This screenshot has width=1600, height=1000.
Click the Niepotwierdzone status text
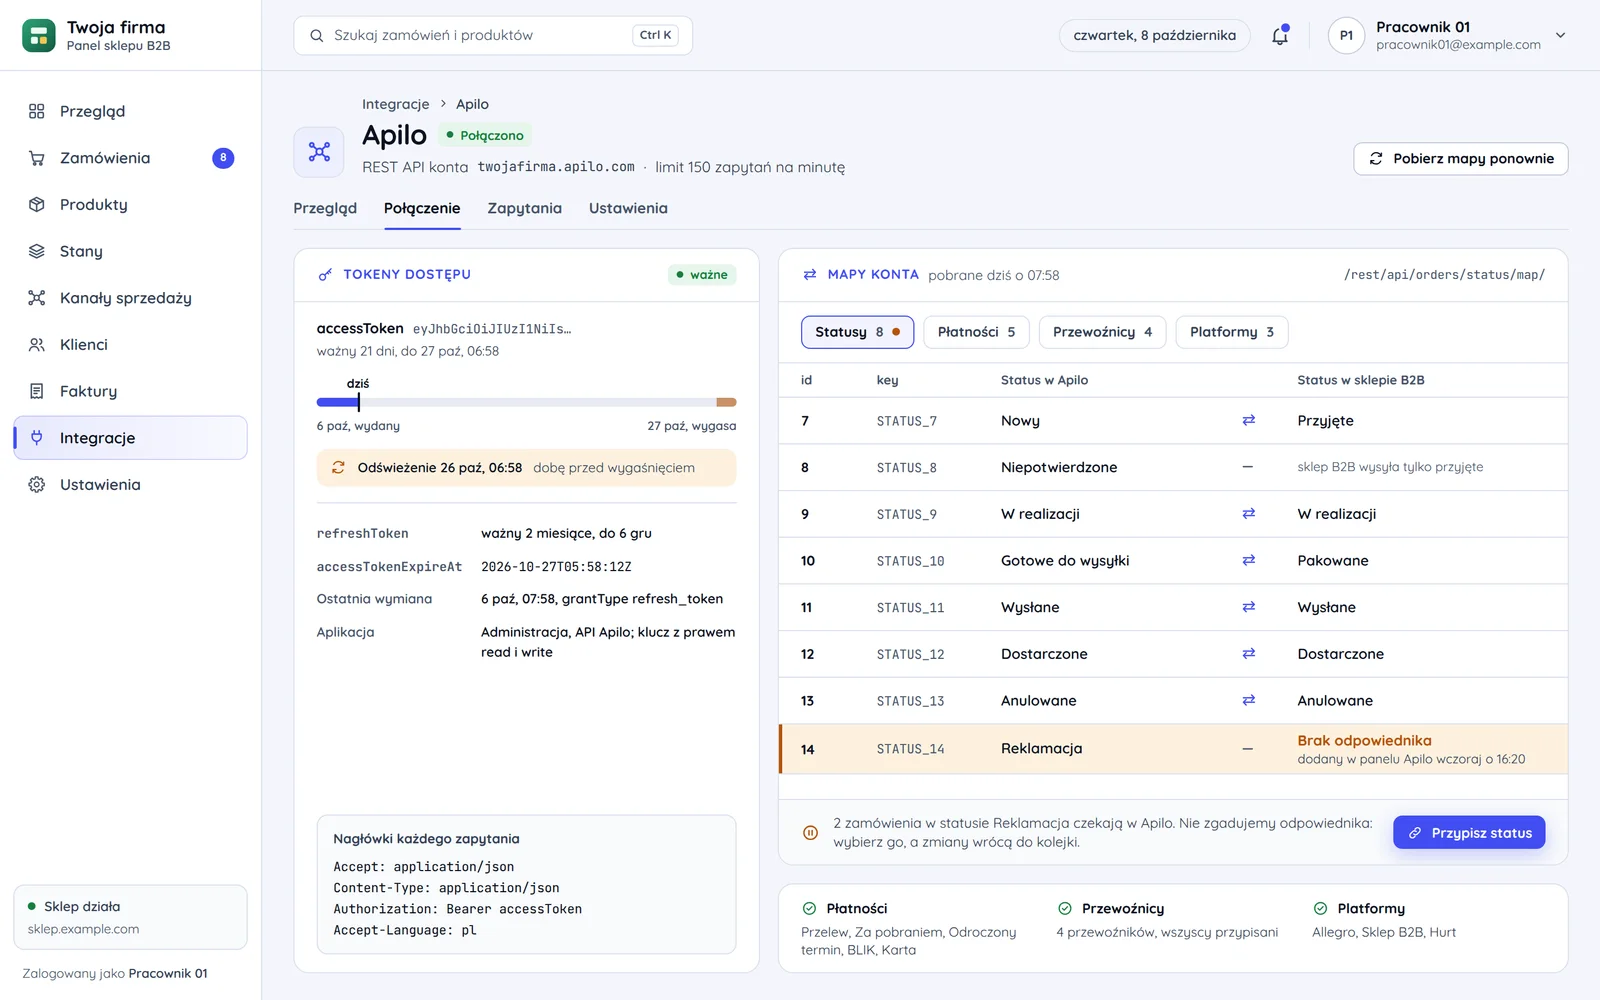(1059, 467)
